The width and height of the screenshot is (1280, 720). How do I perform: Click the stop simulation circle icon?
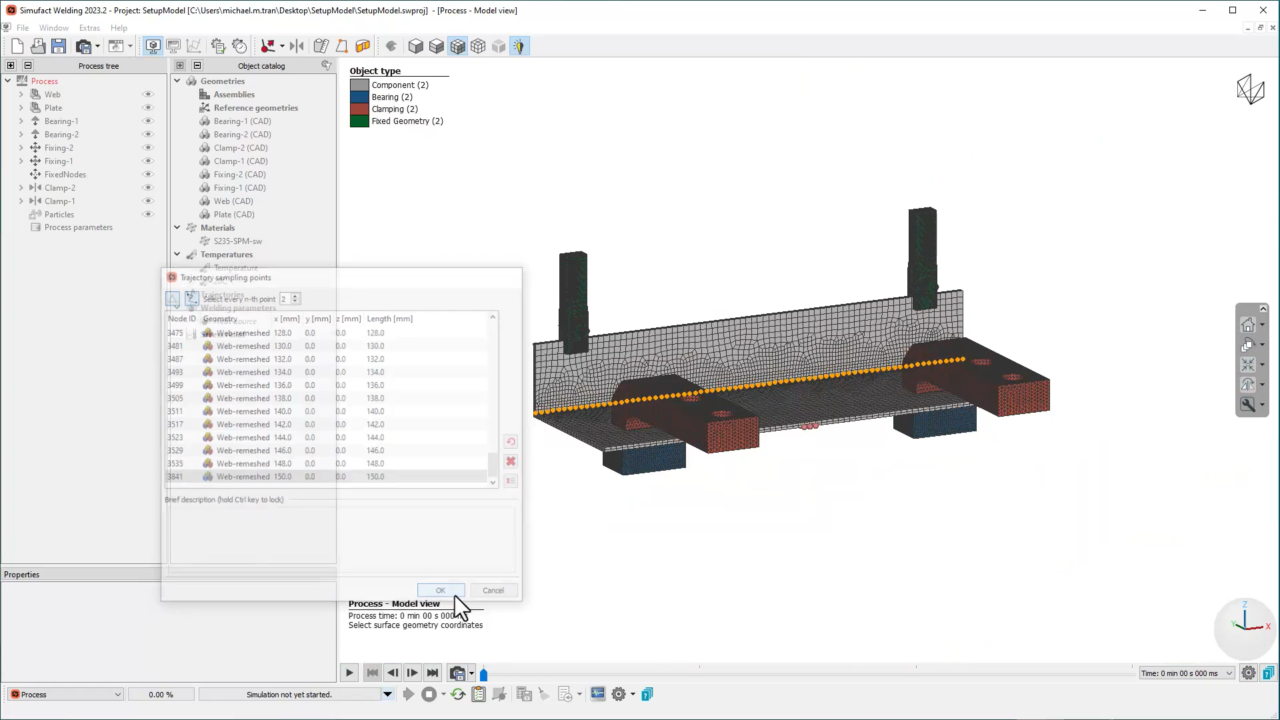(429, 694)
